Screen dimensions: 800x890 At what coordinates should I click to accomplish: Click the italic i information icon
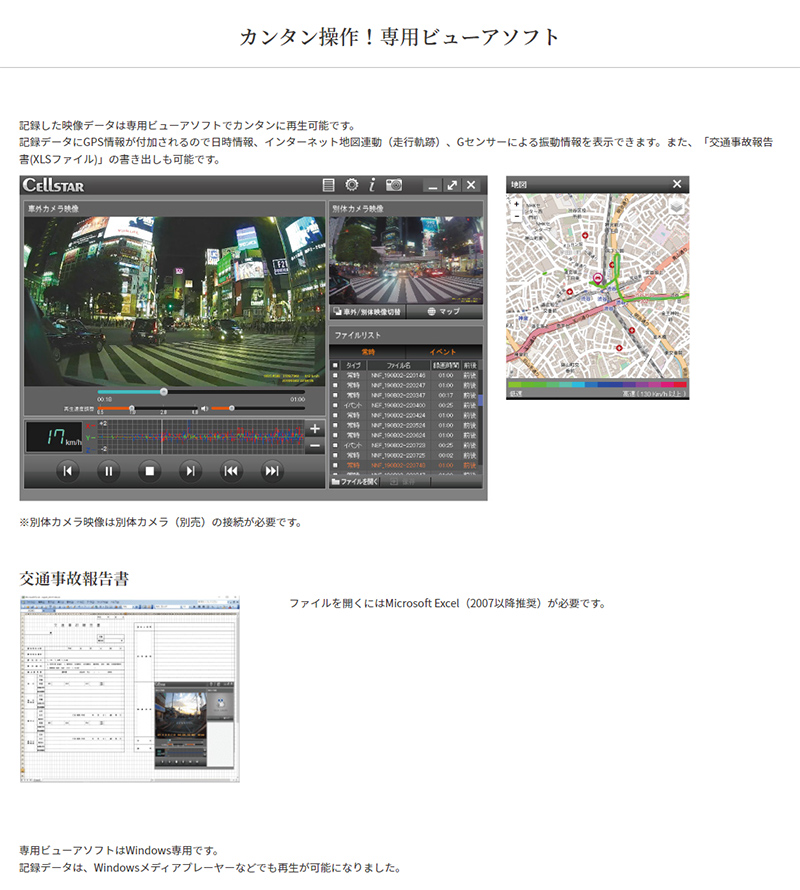(372, 185)
